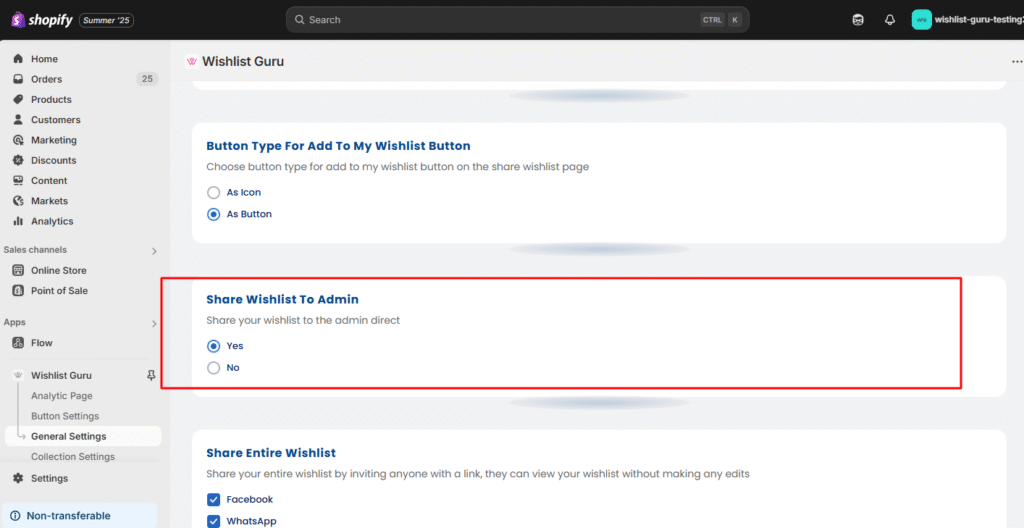Viewport: 1024px width, 528px height.
Task: Click the Apps heading
Action: (14, 322)
